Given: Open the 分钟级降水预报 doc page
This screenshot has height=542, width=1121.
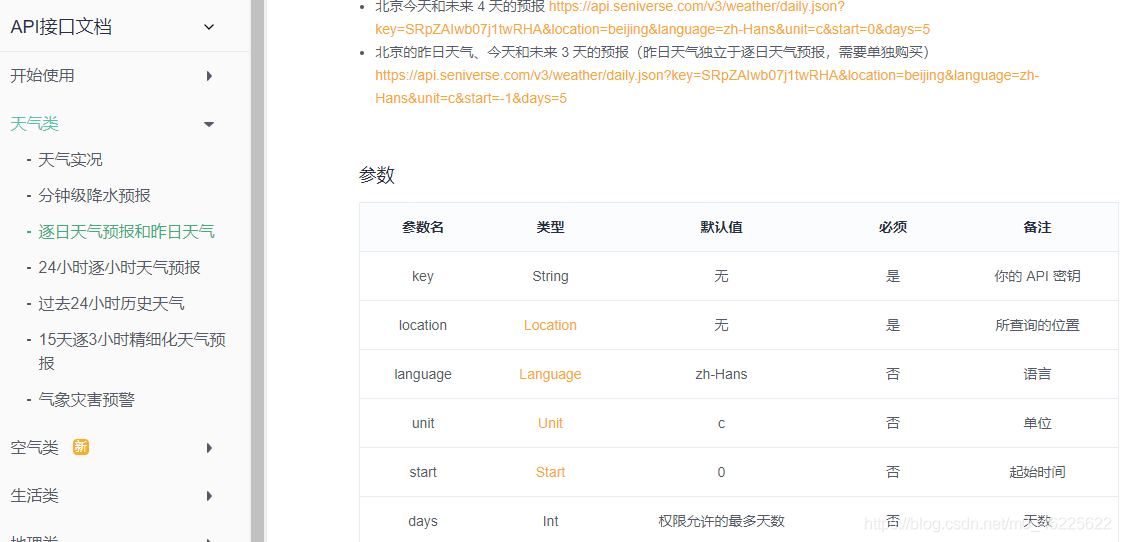Looking at the screenshot, I should [94, 195].
